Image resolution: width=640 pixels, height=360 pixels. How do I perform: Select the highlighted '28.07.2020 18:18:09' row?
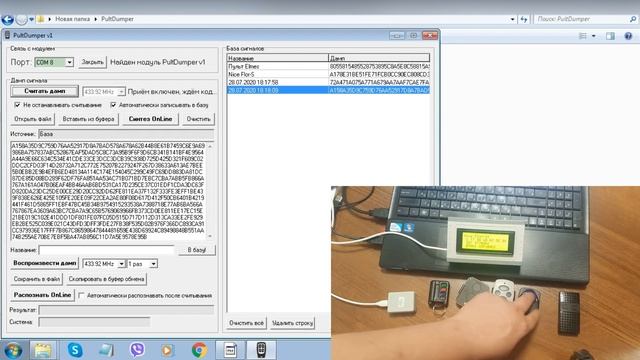(x=329, y=90)
